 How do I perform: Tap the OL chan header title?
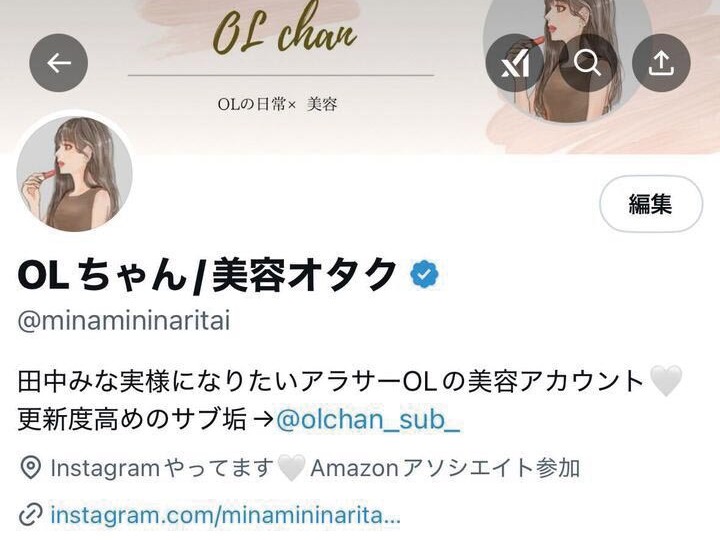tap(285, 30)
